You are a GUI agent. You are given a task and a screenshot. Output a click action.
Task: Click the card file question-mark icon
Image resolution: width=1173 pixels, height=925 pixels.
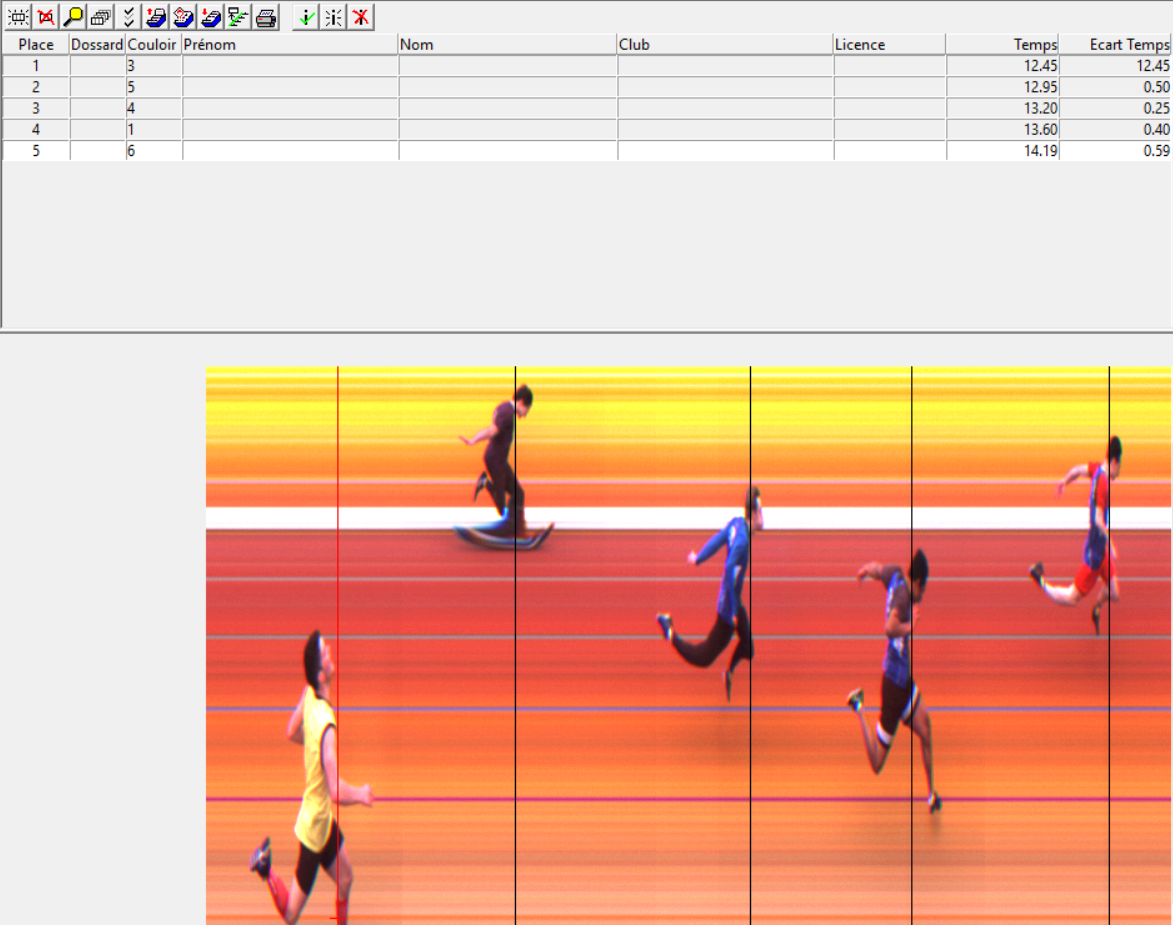pos(183,17)
